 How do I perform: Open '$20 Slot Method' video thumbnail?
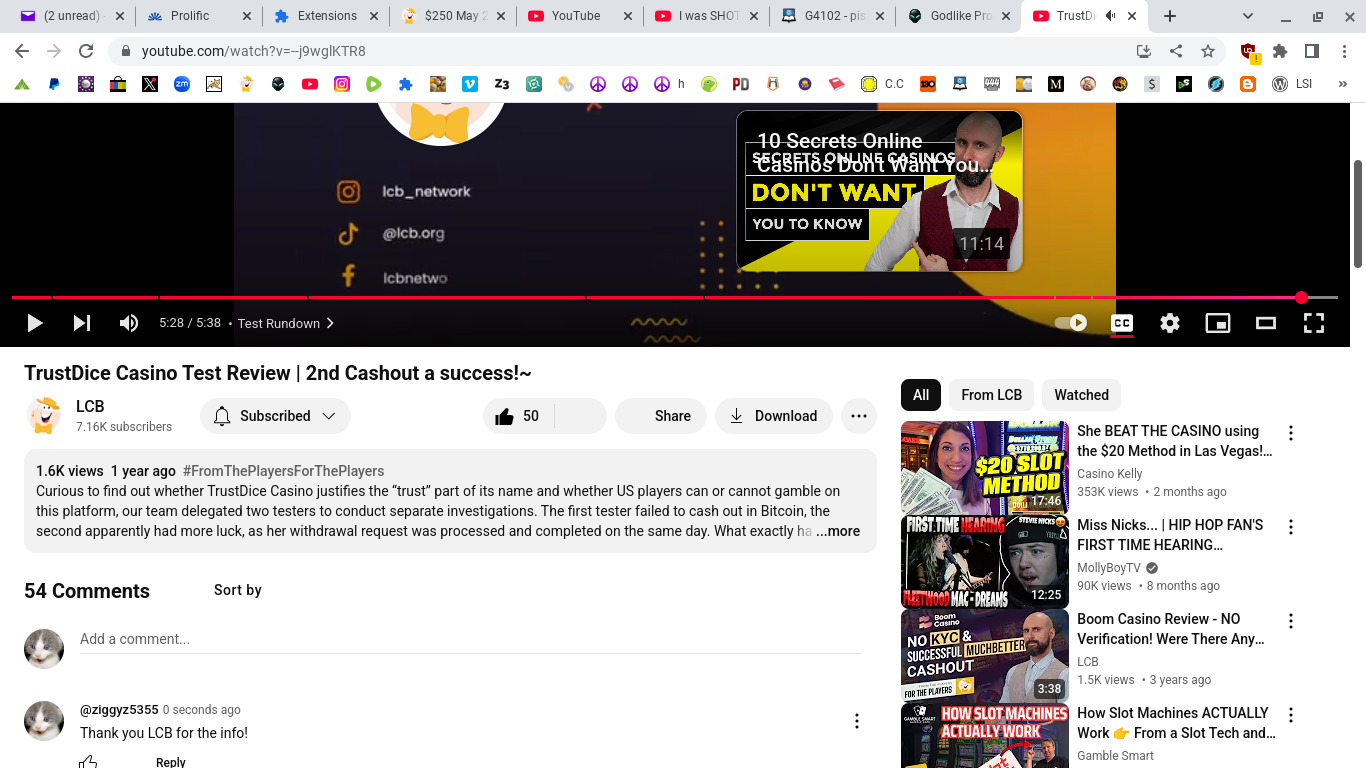pyautogui.click(x=985, y=468)
